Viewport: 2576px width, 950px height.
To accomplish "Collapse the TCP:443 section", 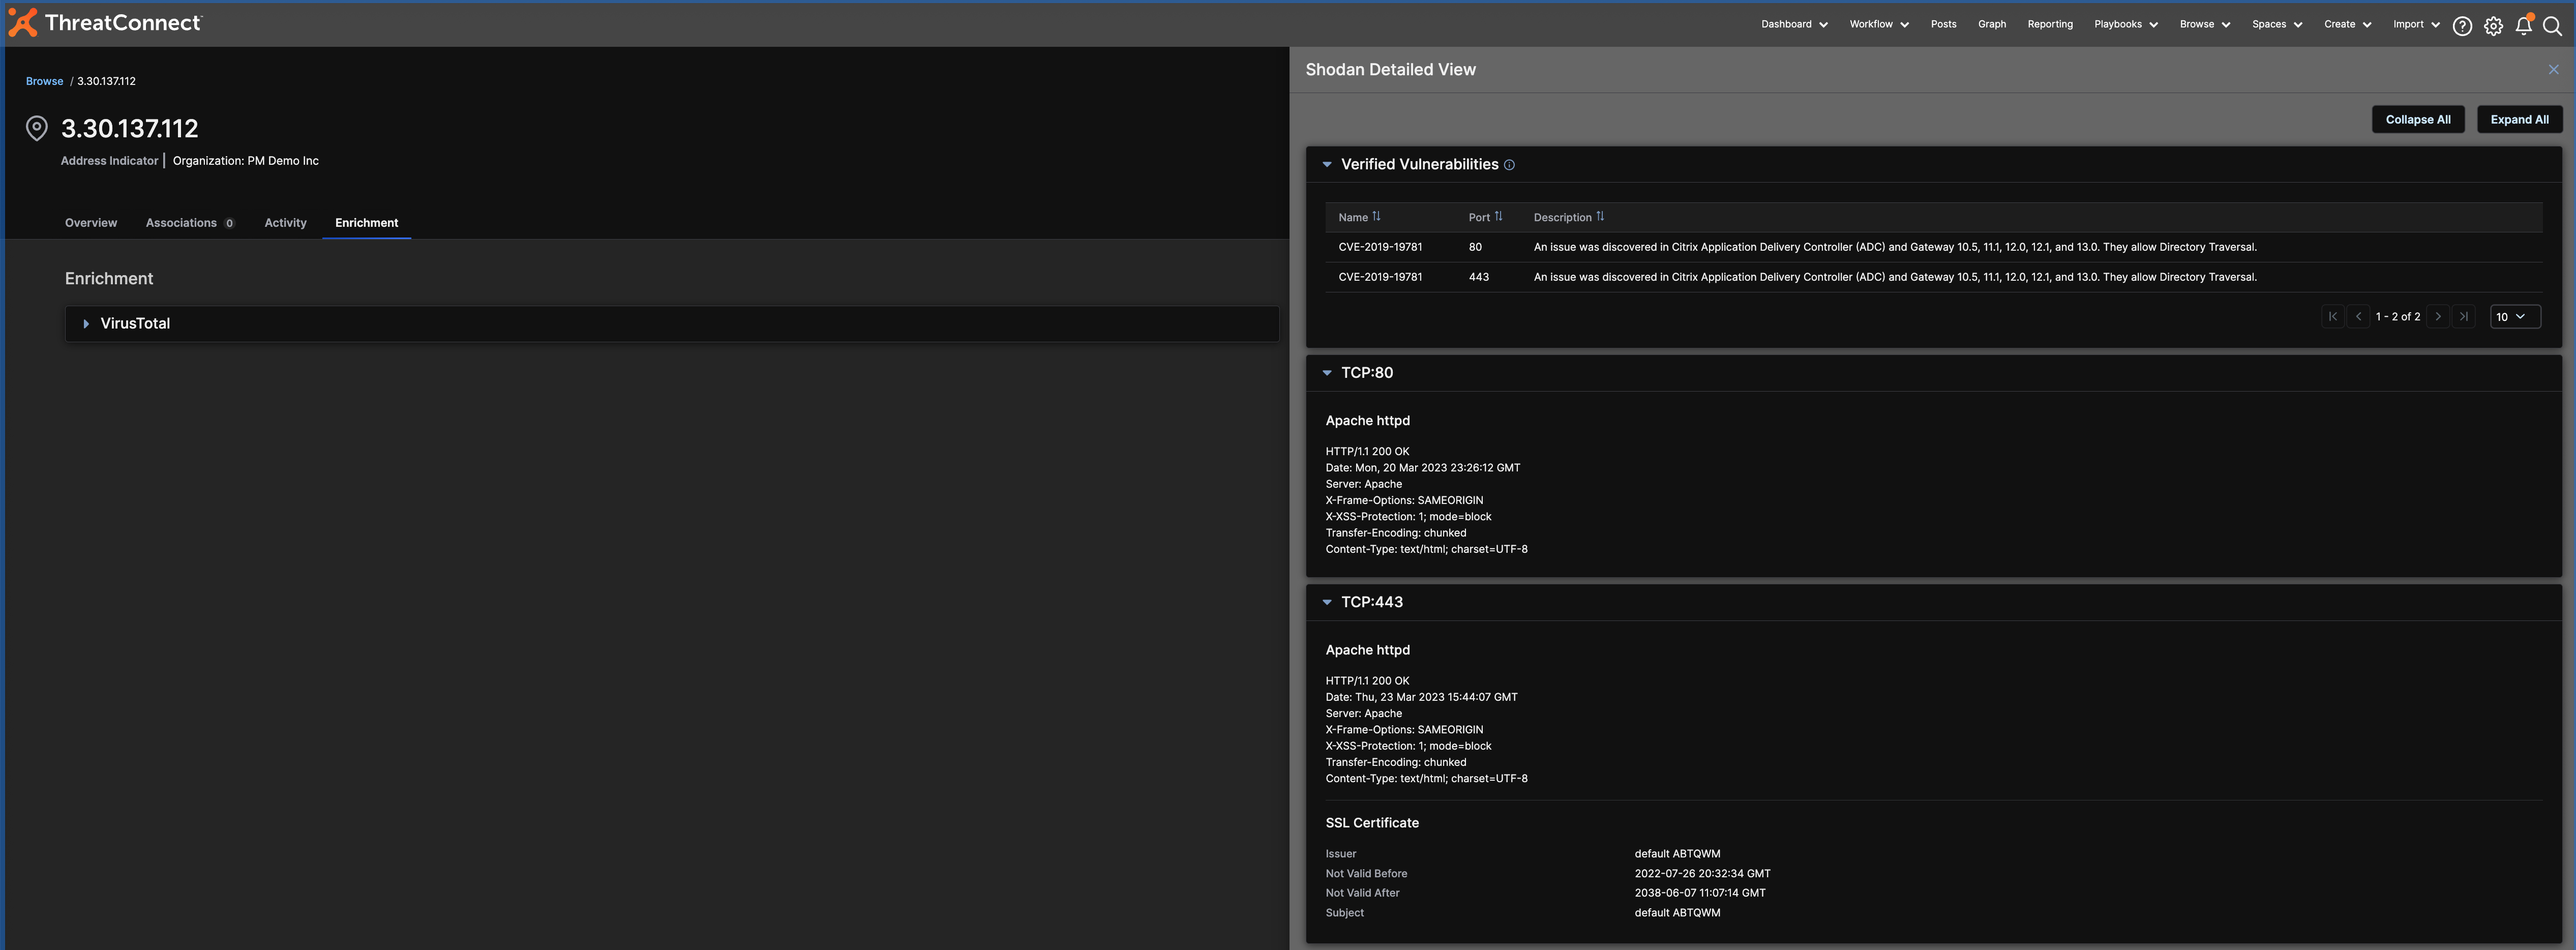I will (1327, 602).
